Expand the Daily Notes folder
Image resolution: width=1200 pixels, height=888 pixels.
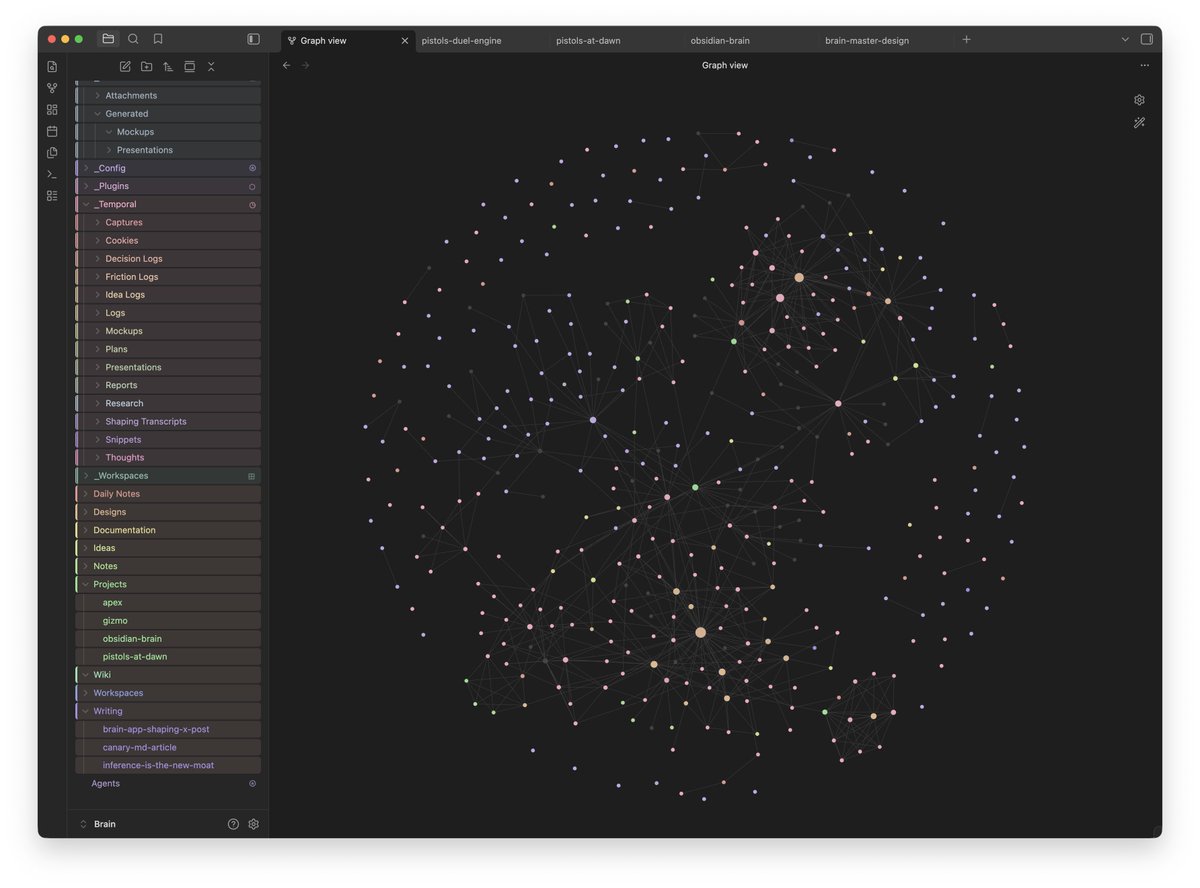168,494
